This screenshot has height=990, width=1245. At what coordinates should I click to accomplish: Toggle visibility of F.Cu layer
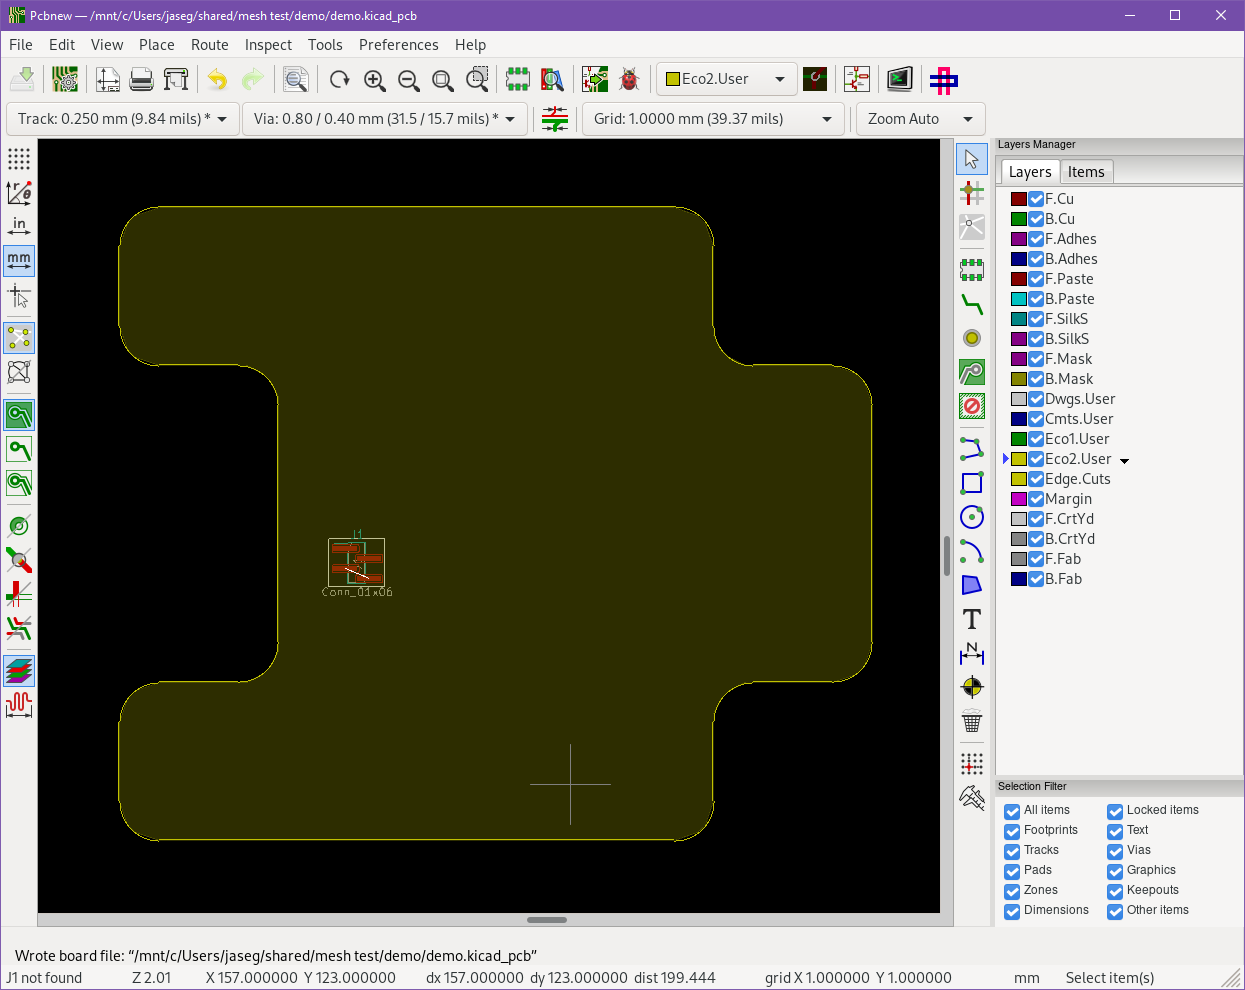(1036, 199)
